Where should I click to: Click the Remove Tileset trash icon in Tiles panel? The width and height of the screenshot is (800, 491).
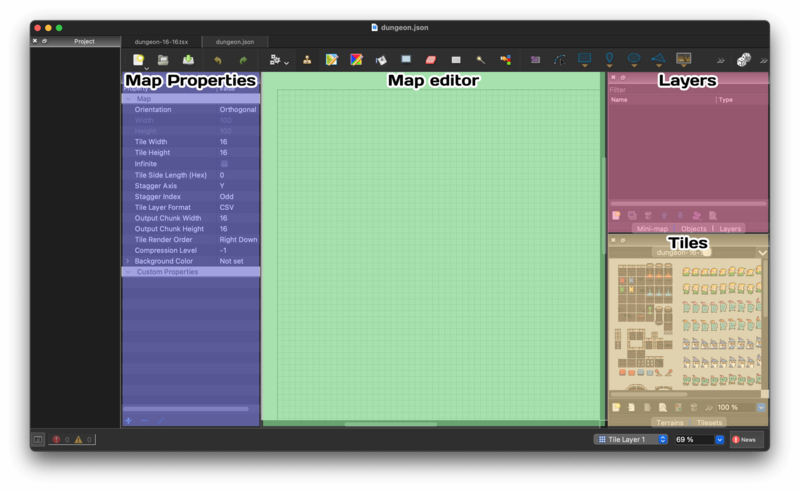[x=693, y=407]
